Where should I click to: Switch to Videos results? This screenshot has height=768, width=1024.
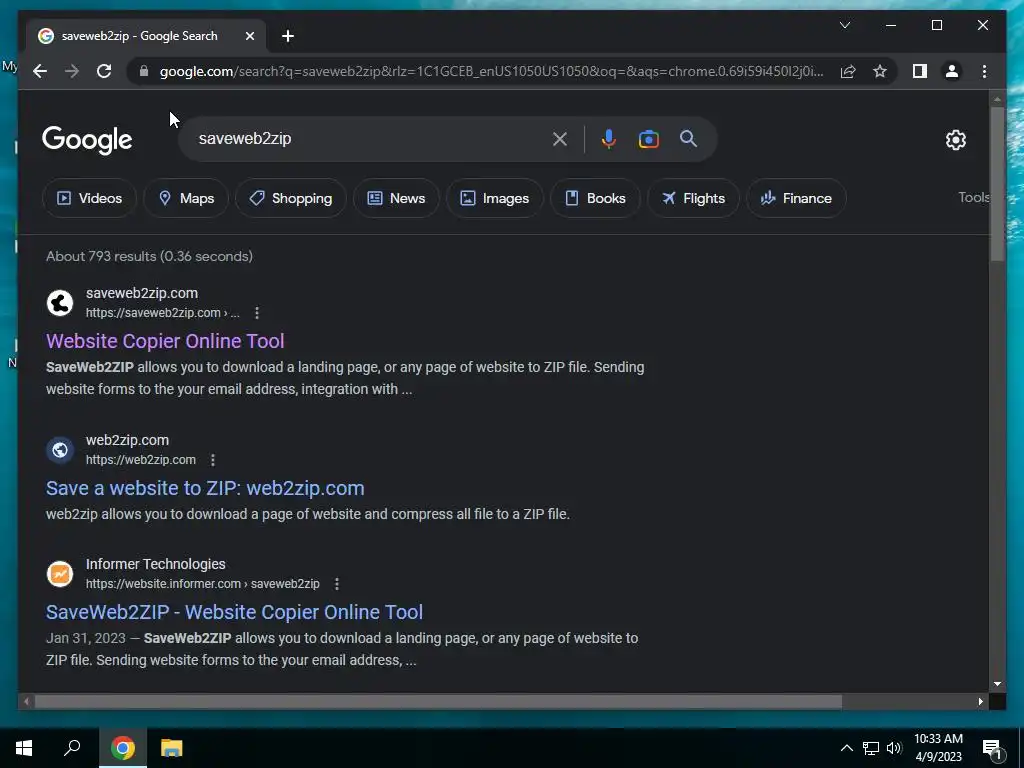89,199
